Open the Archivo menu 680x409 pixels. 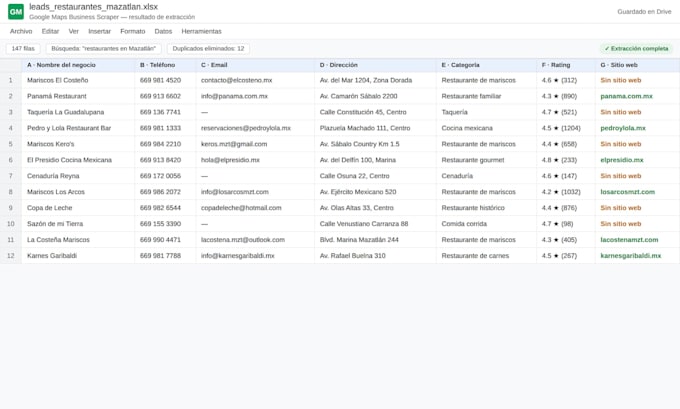click(21, 31)
